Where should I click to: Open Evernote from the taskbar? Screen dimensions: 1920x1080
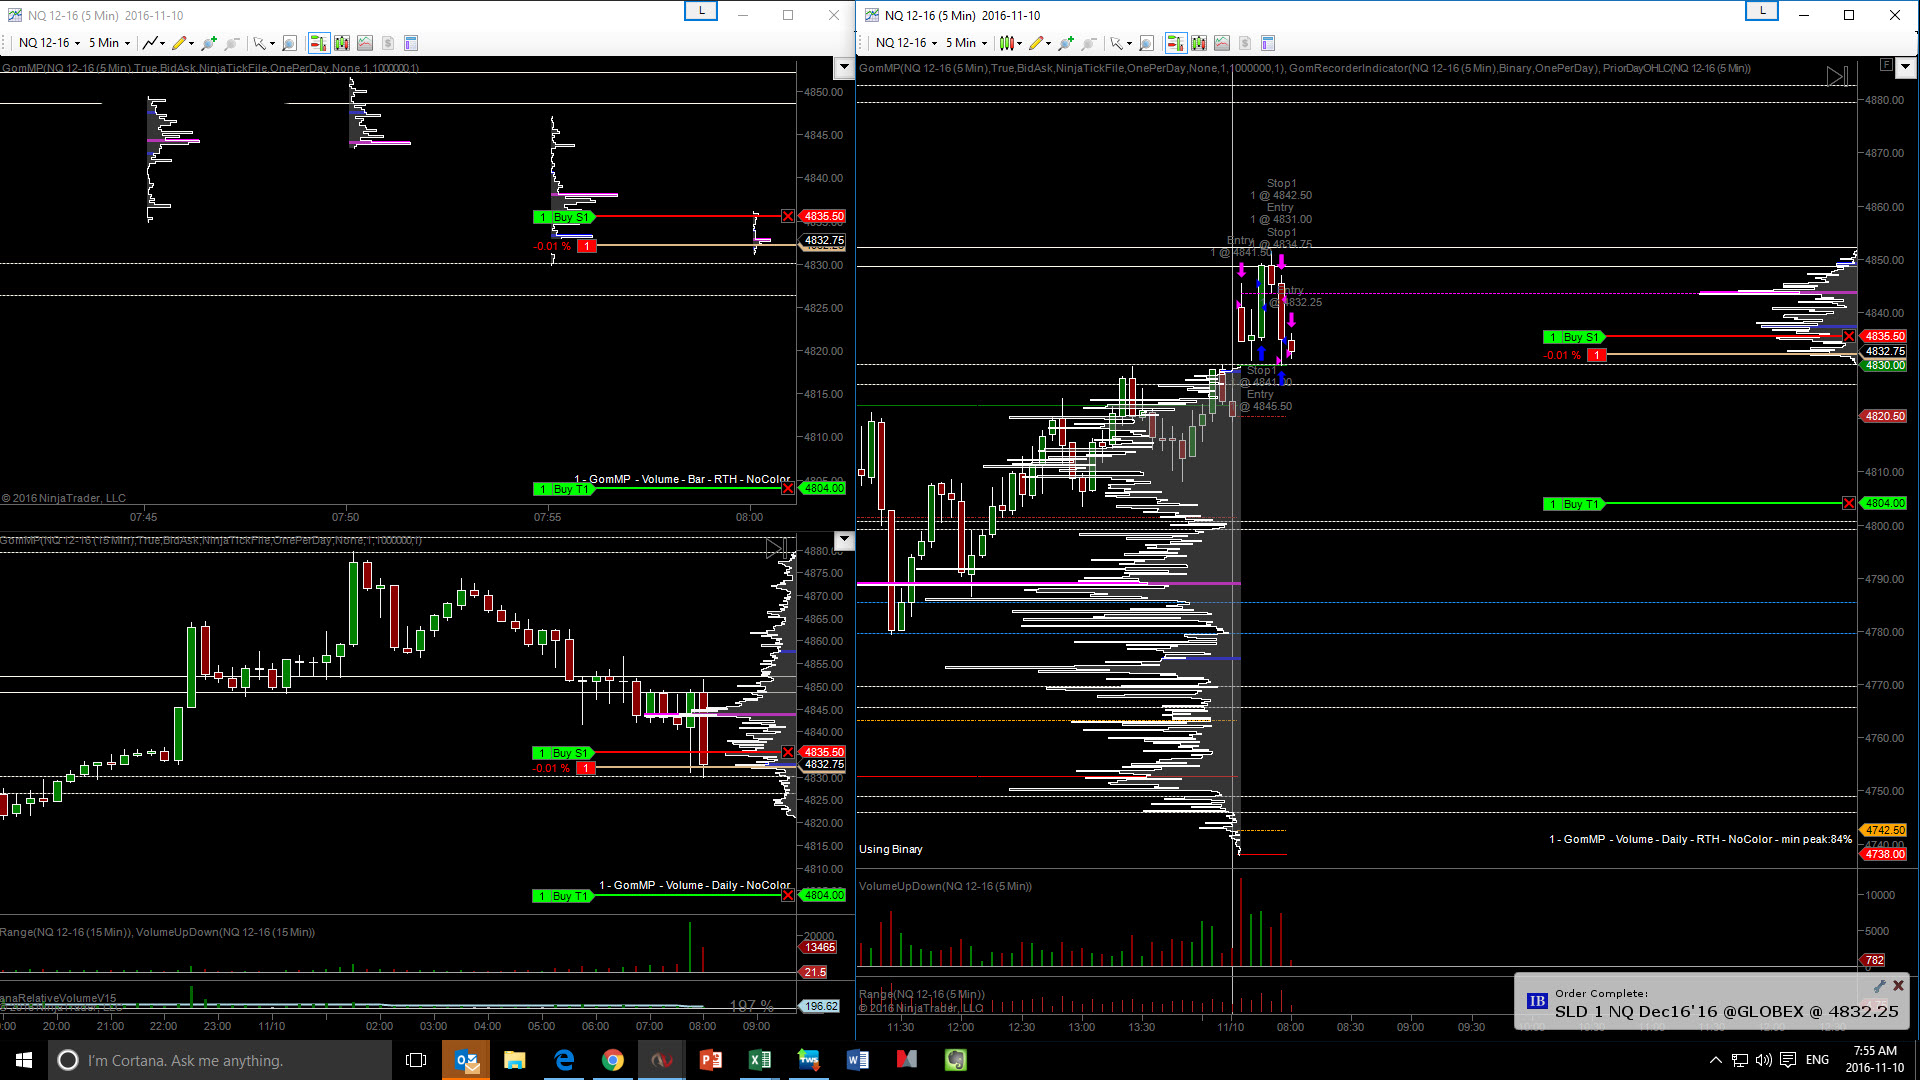pyautogui.click(x=956, y=1060)
